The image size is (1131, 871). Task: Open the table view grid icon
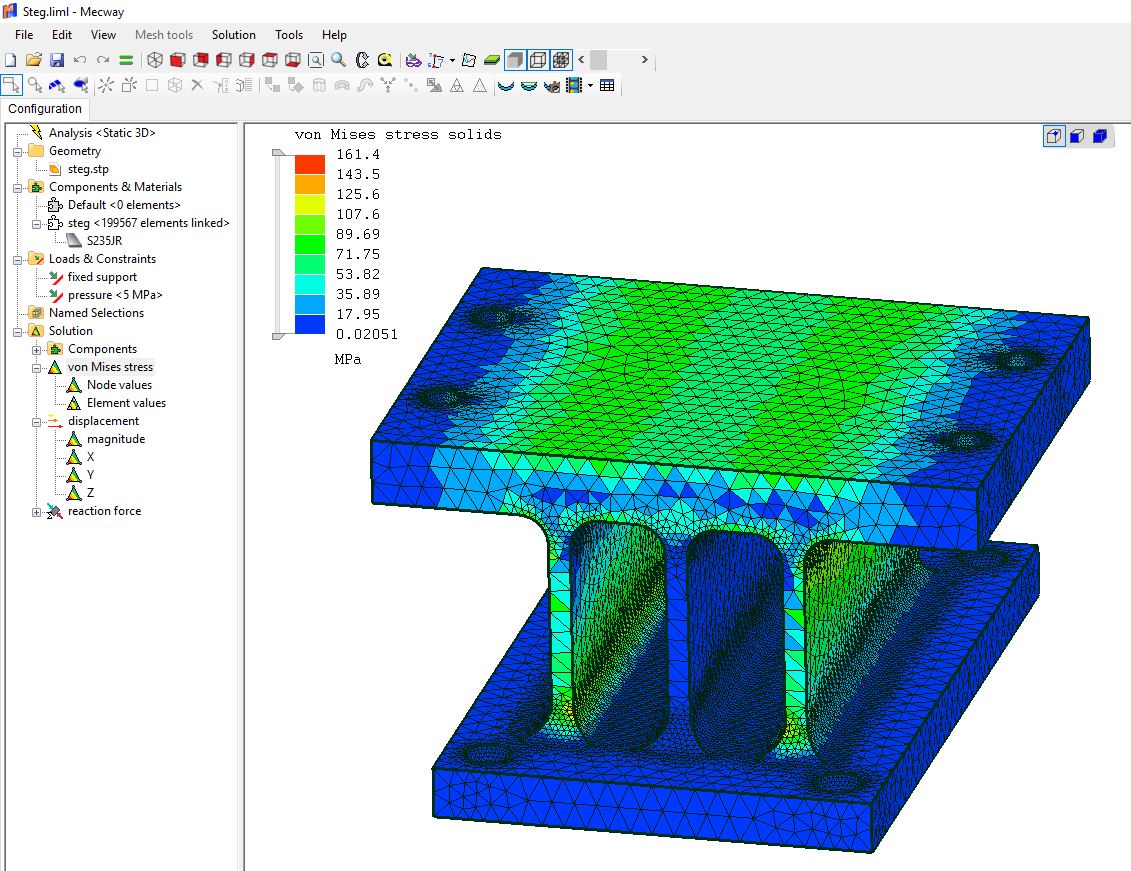click(607, 86)
